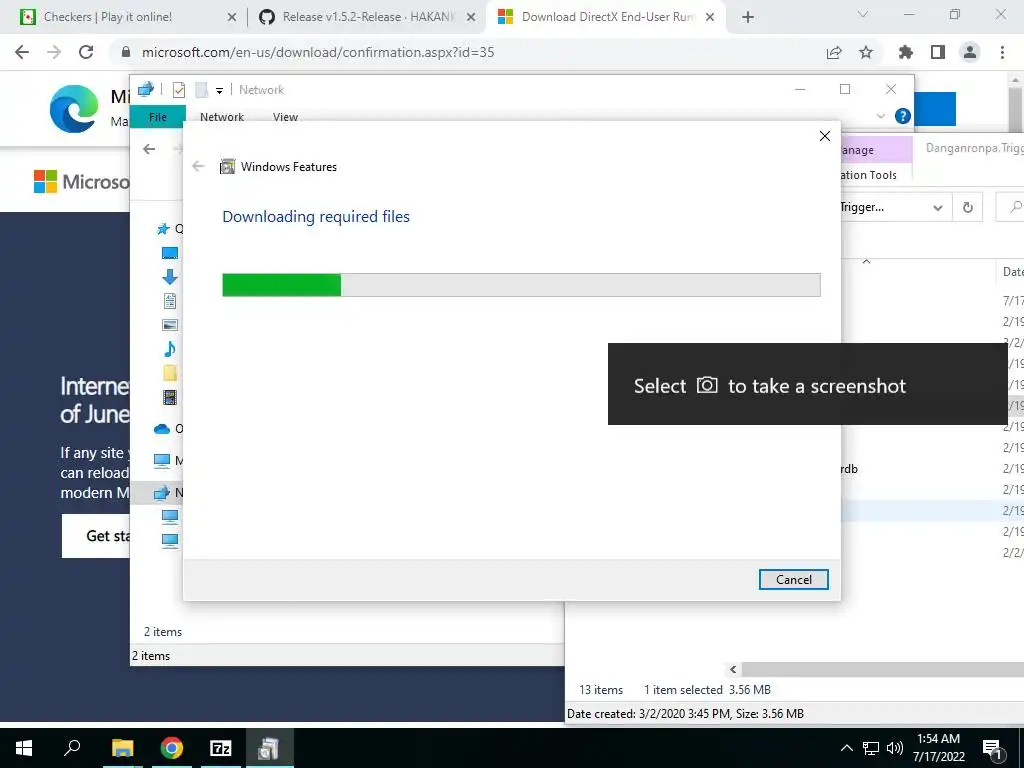Open Chrome from taskbar

(x=171, y=748)
